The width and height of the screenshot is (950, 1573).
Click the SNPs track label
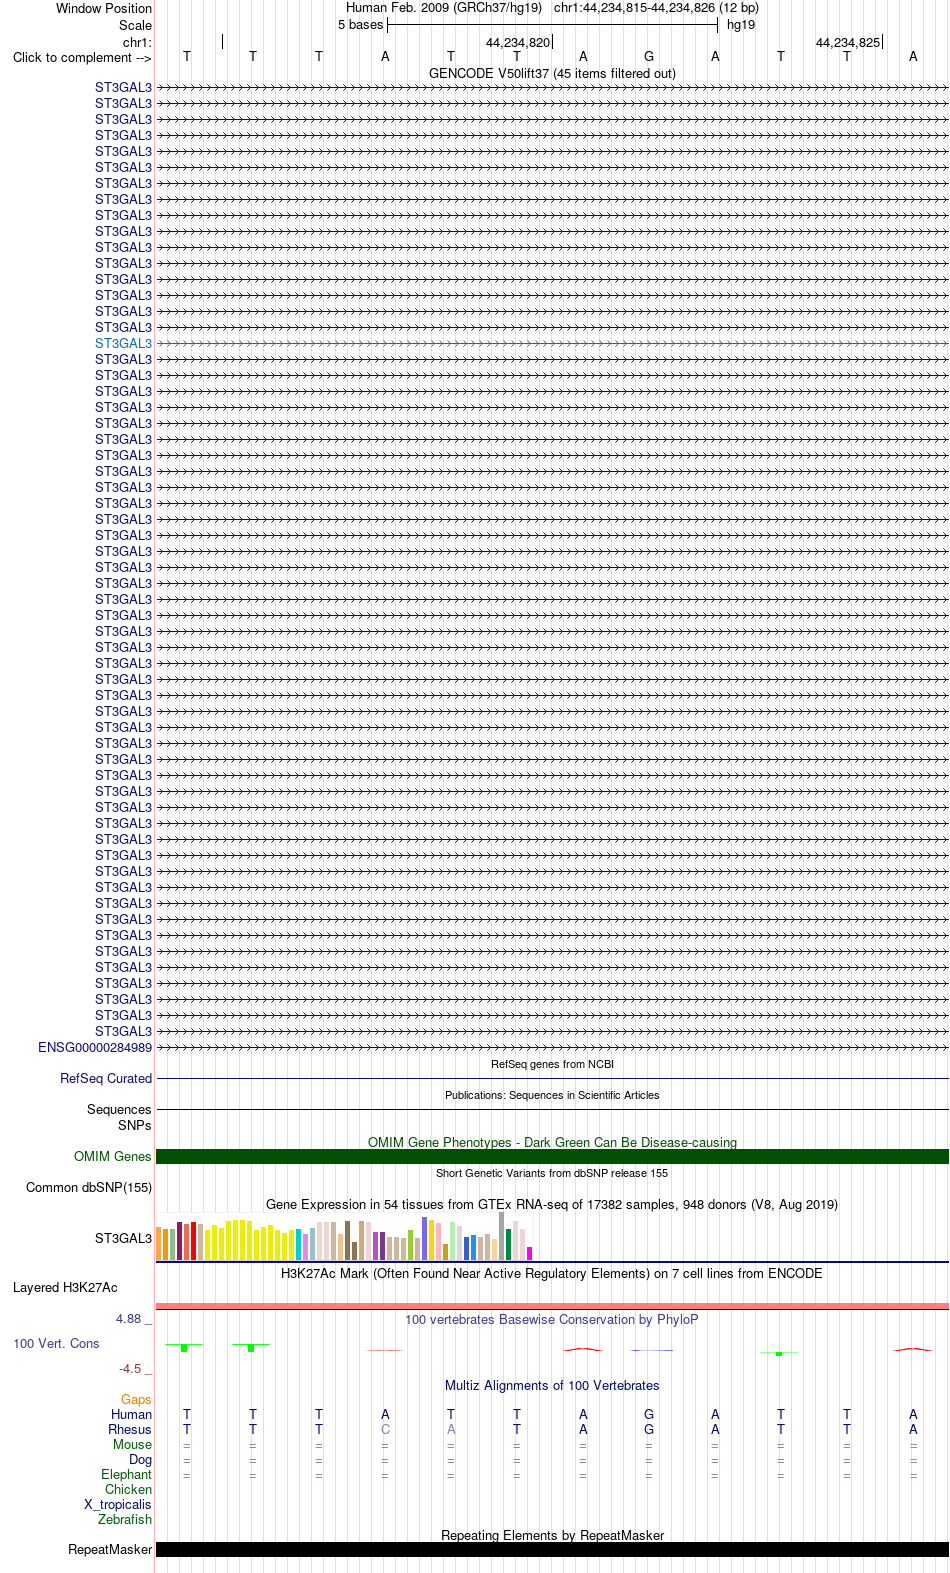[135, 1125]
